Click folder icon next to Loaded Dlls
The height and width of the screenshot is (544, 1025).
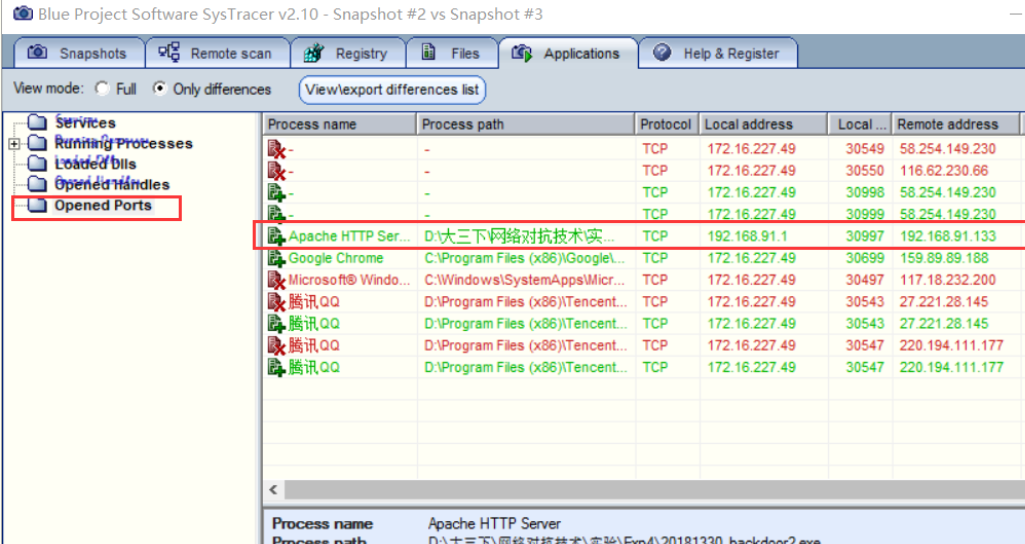pos(38,163)
